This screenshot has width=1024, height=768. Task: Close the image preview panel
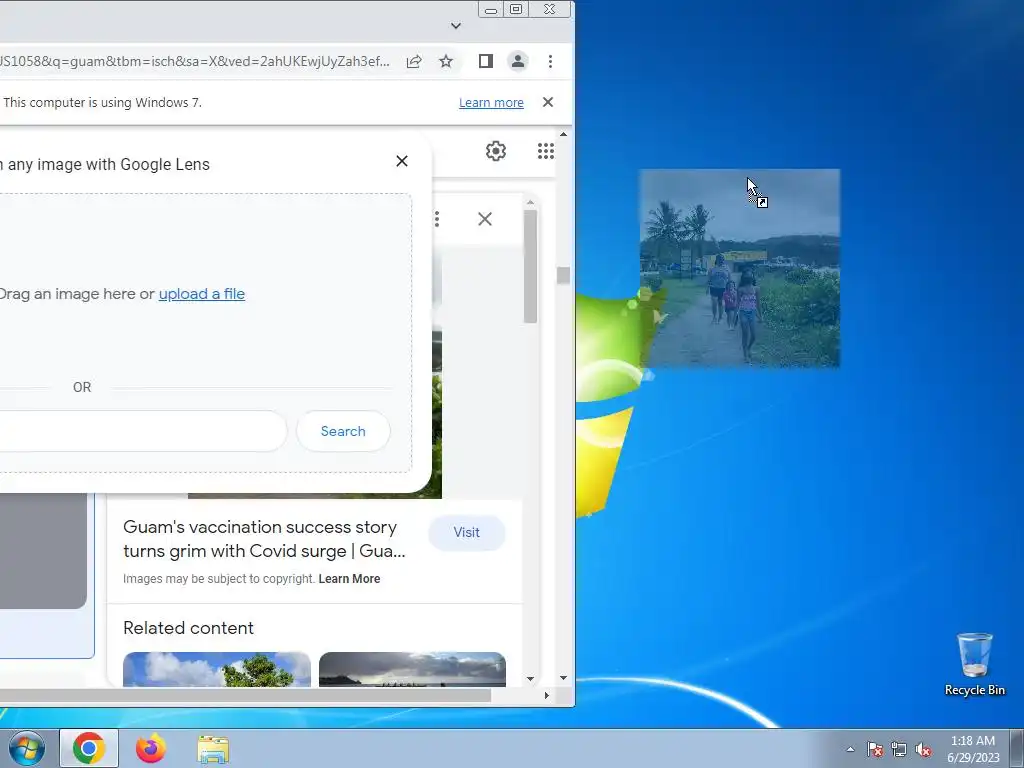pyautogui.click(x=485, y=219)
